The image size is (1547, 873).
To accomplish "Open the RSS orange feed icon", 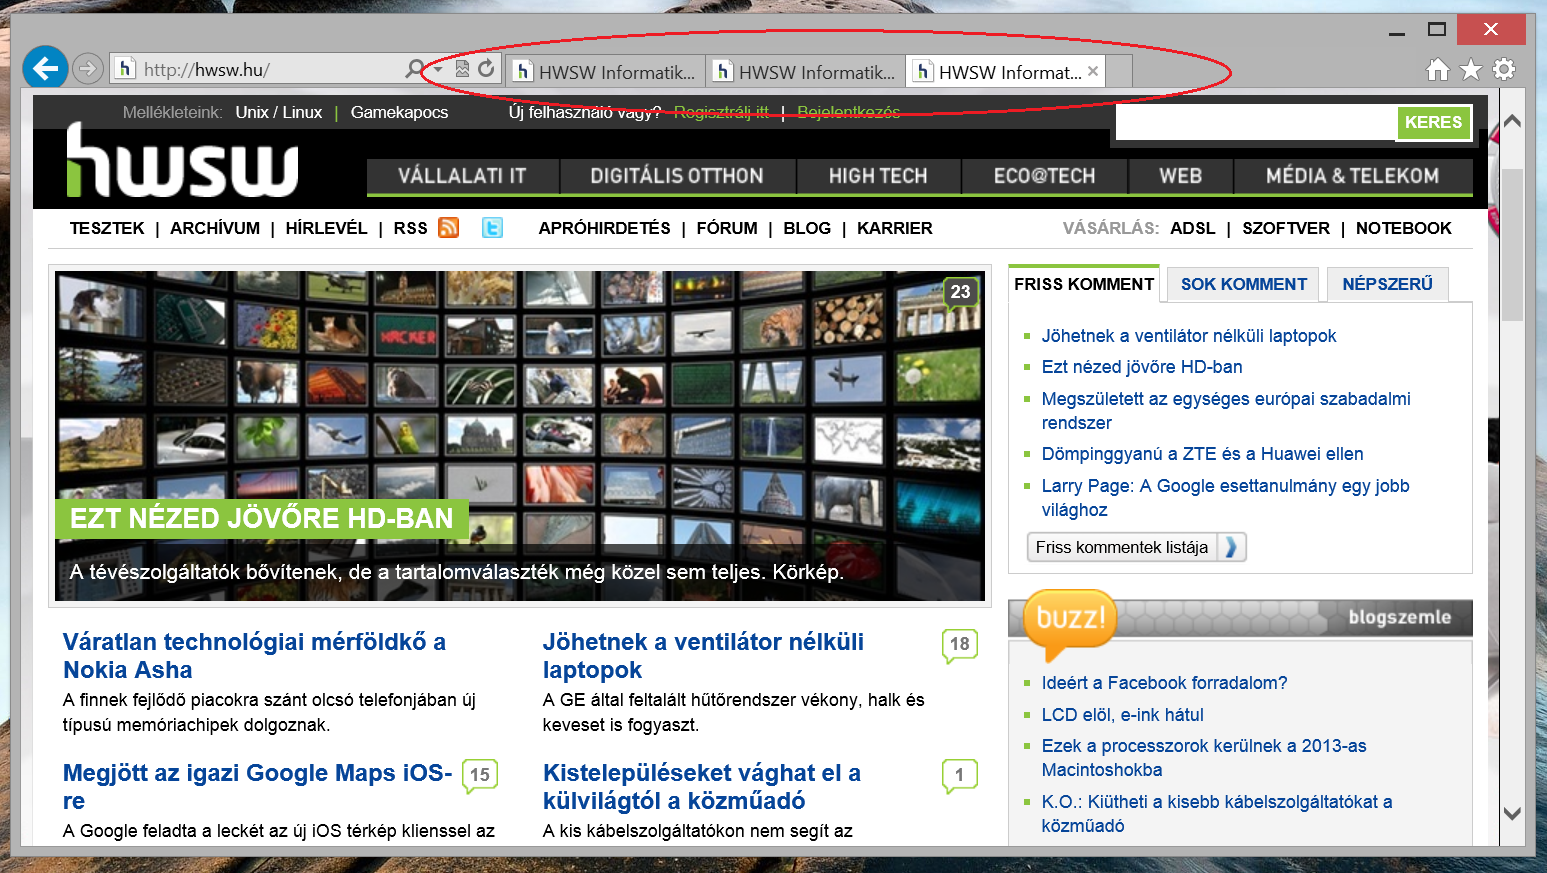I will click(449, 228).
